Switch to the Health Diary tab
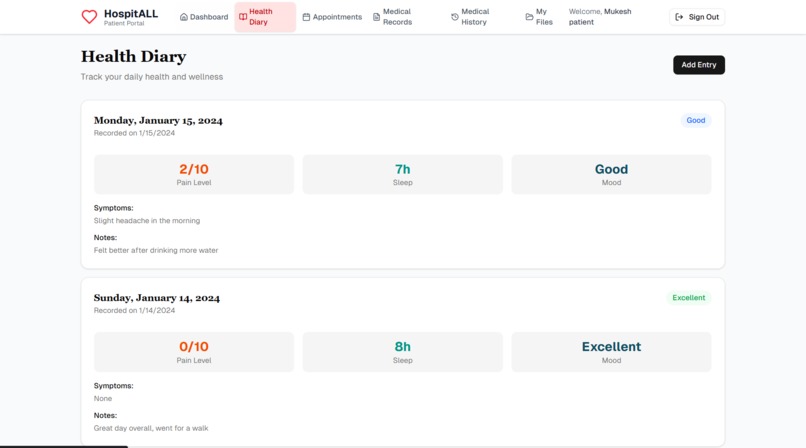Screen dimensions: 806x448 point(265,17)
